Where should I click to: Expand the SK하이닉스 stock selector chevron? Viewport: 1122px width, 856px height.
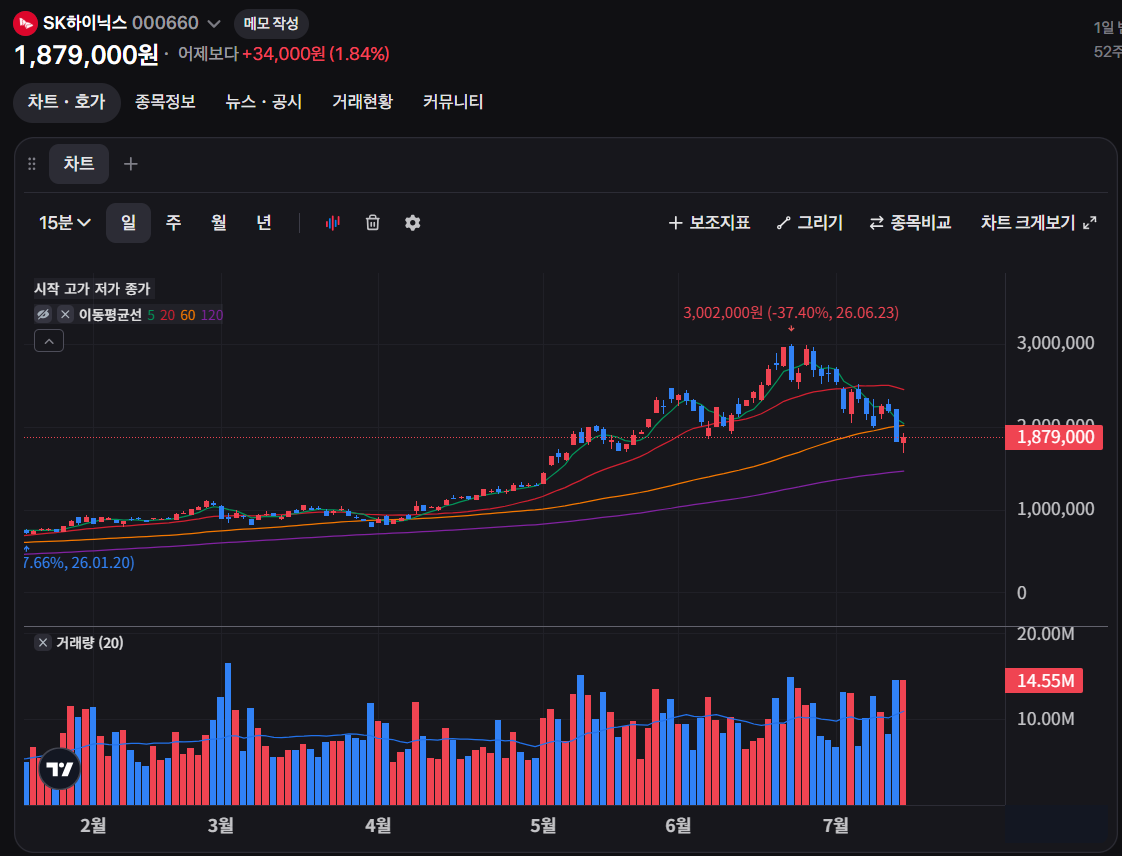tap(213, 24)
